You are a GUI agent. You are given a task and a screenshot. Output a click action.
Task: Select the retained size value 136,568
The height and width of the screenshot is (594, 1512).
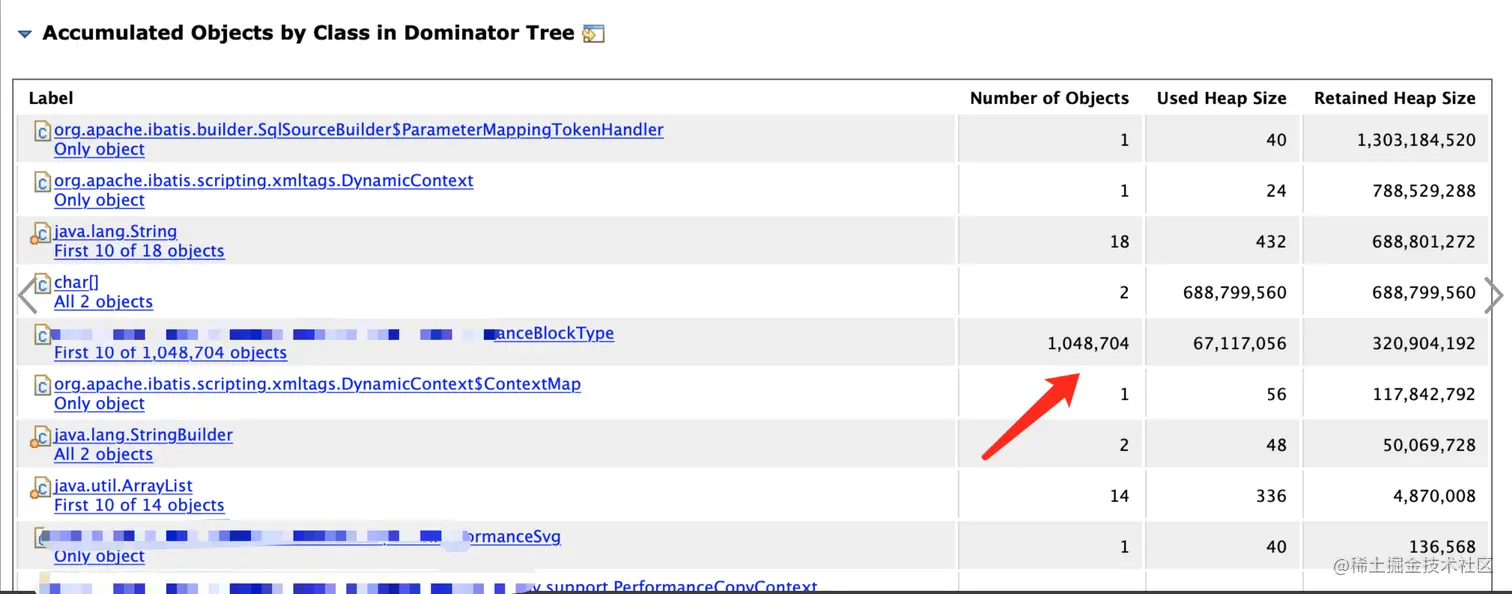point(1443,548)
